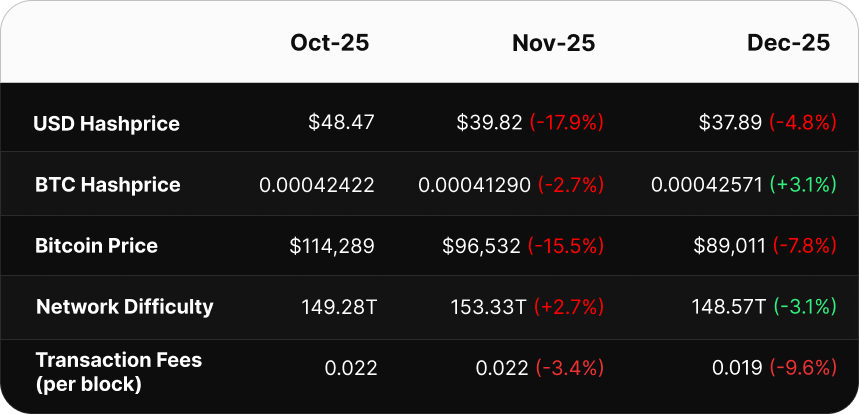Click the red (-9.6%) transaction fees change
The height and width of the screenshot is (414, 859).
click(x=803, y=368)
